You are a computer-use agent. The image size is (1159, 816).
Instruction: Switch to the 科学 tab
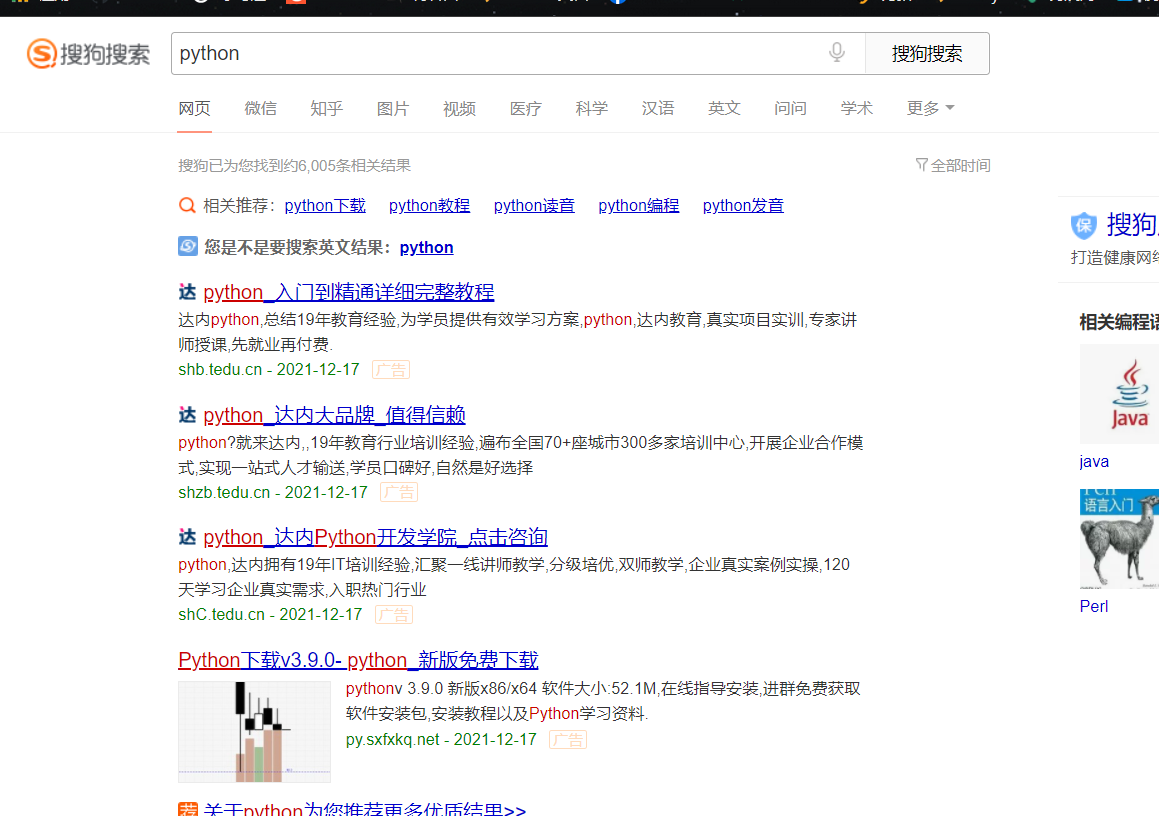(591, 109)
